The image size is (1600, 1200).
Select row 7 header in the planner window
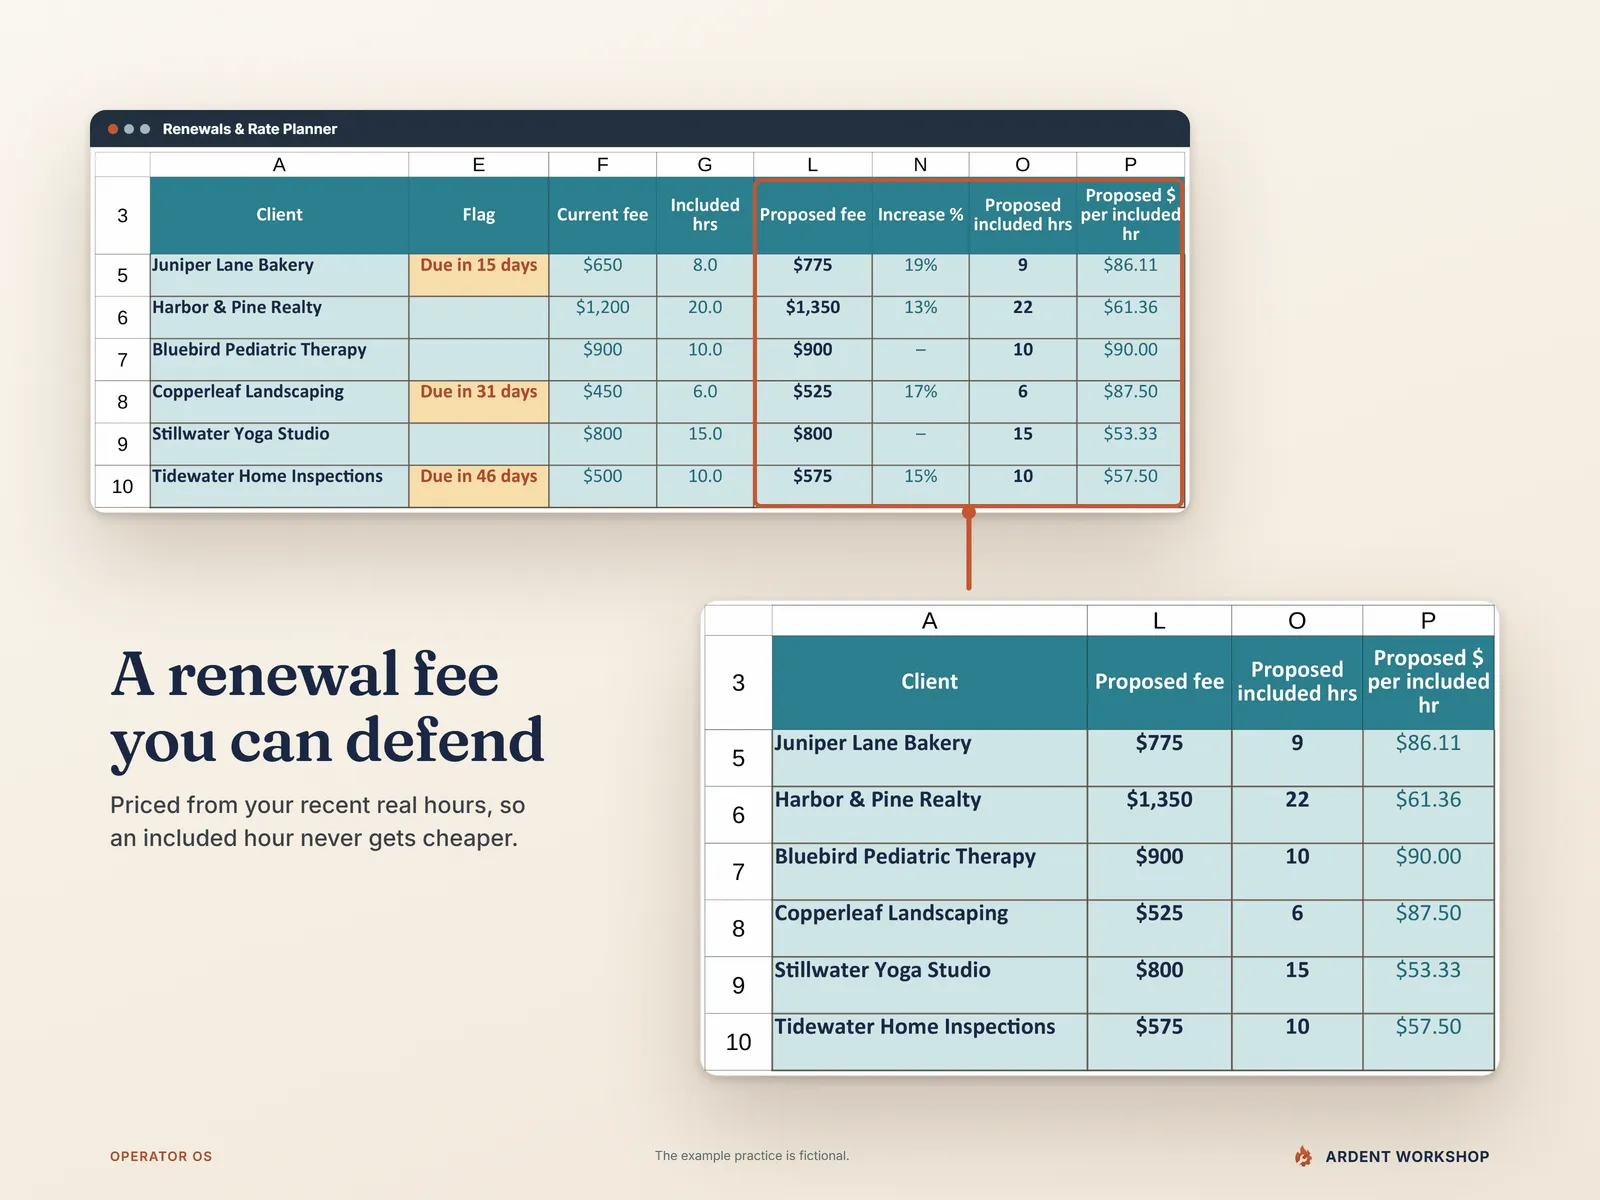coord(122,360)
